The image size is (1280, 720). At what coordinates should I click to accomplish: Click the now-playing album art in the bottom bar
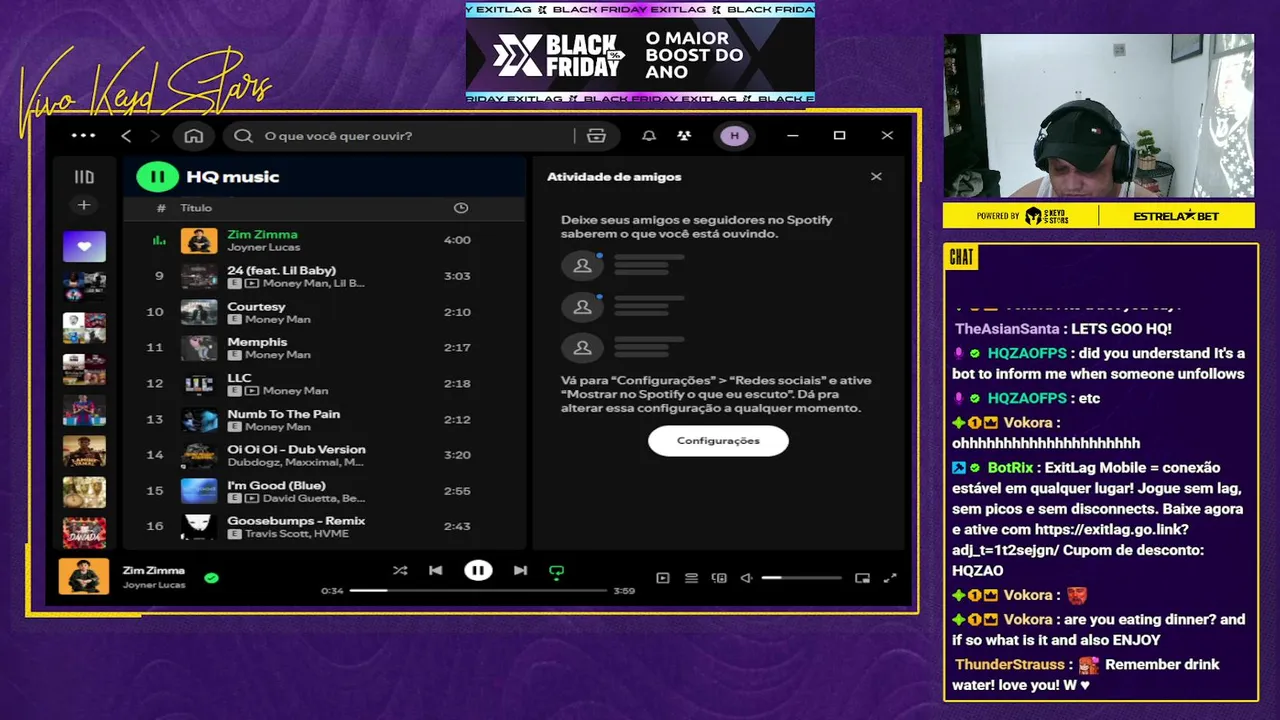coord(84,577)
